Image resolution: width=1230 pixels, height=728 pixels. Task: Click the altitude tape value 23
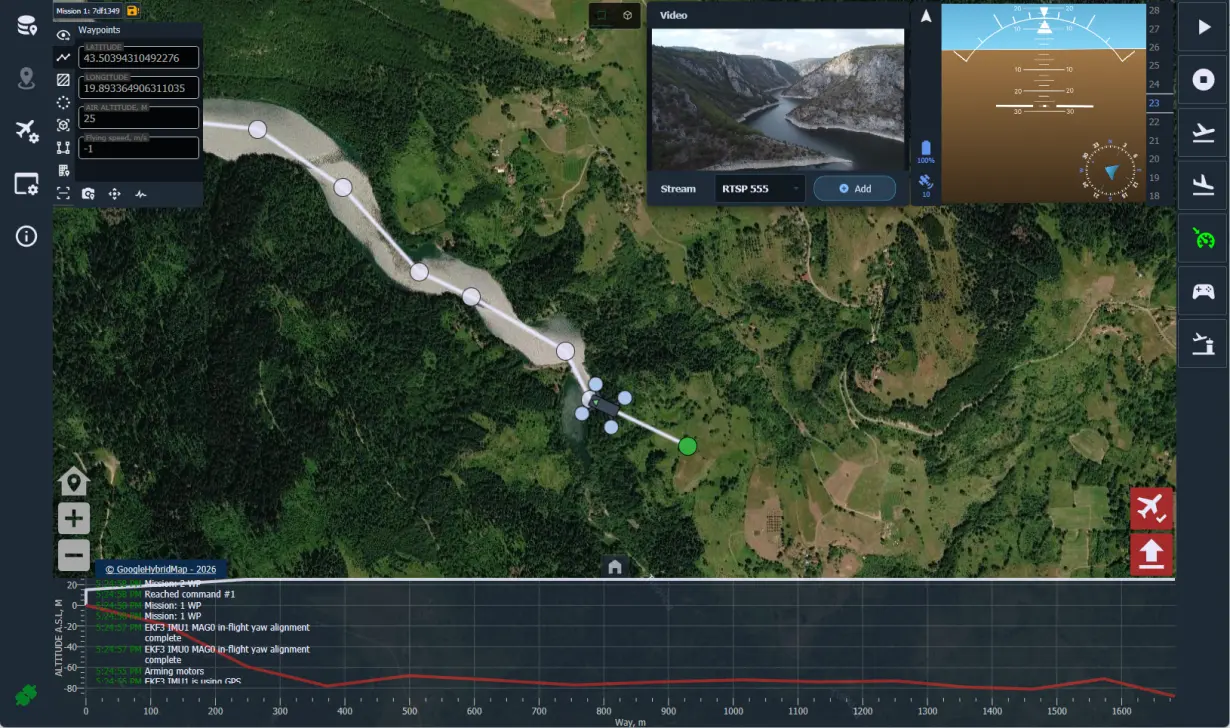click(1154, 103)
